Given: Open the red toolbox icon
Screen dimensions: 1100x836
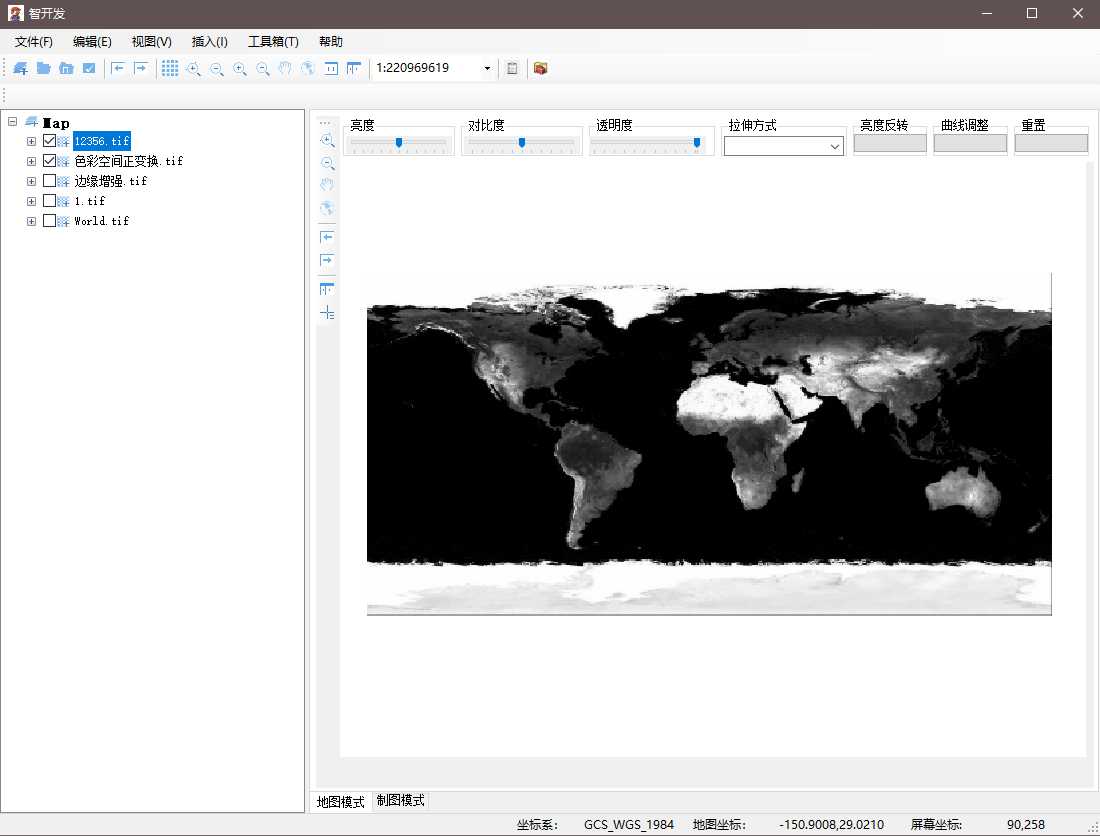Looking at the screenshot, I should (540, 68).
